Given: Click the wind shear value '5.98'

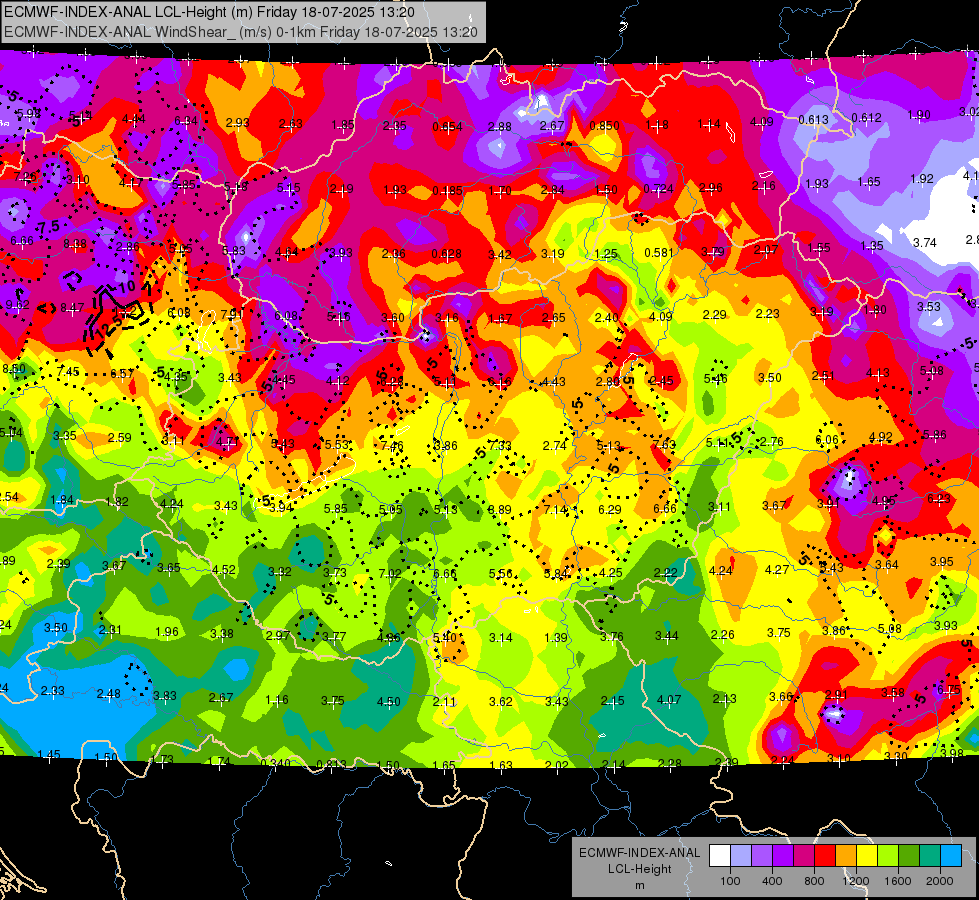Looking at the screenshot, I should (x=28, y=114).
